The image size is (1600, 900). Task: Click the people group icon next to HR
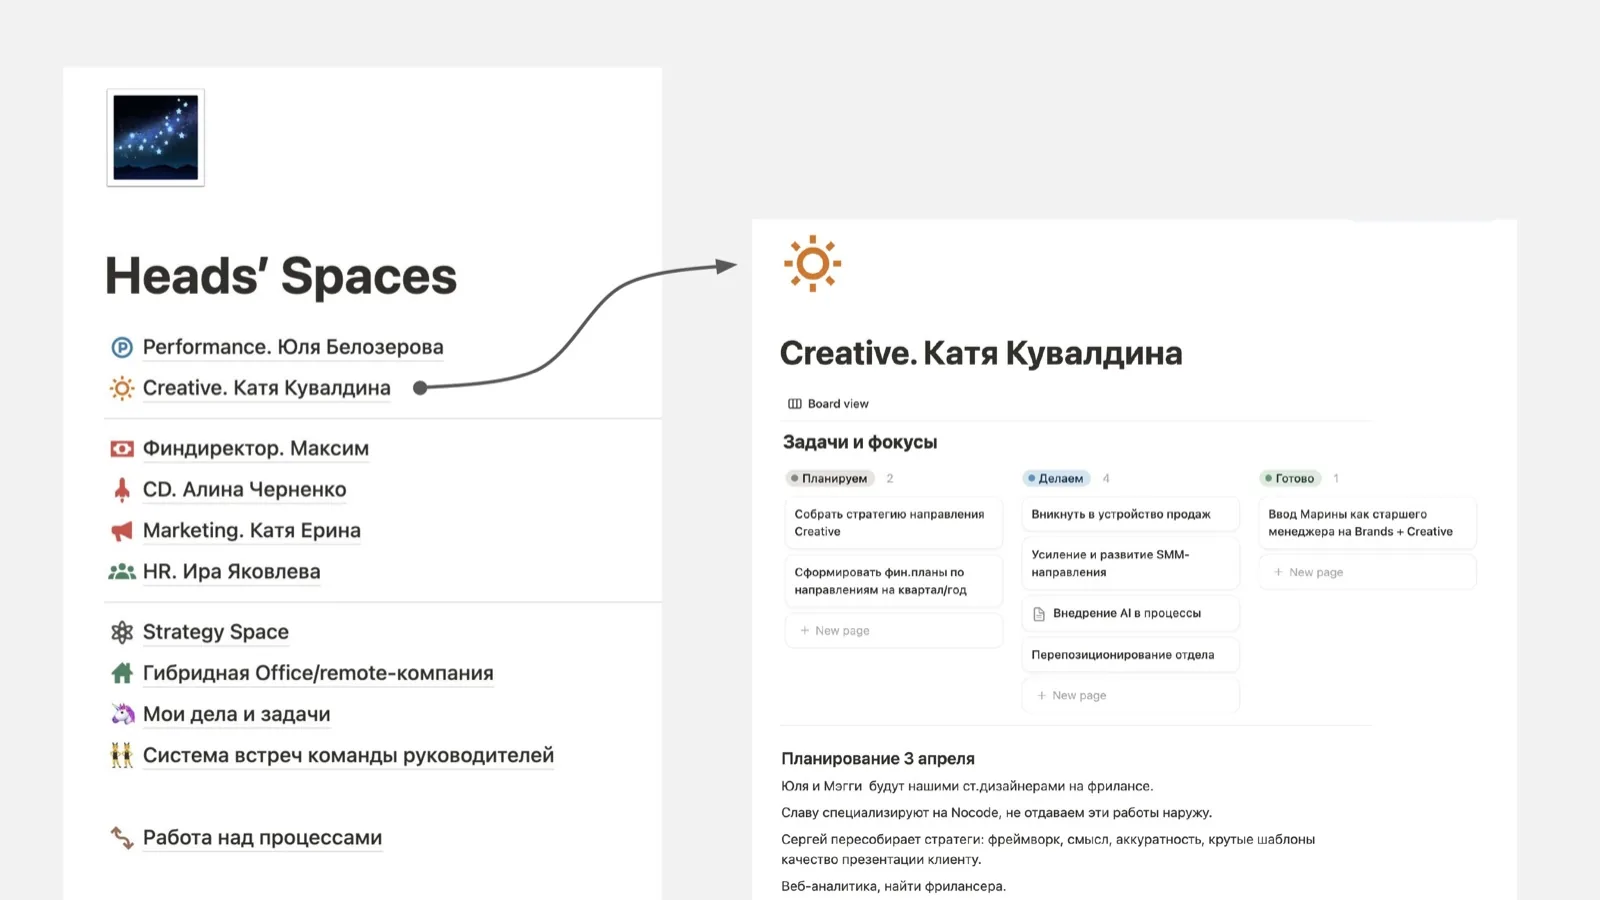[x=122, y=572]
